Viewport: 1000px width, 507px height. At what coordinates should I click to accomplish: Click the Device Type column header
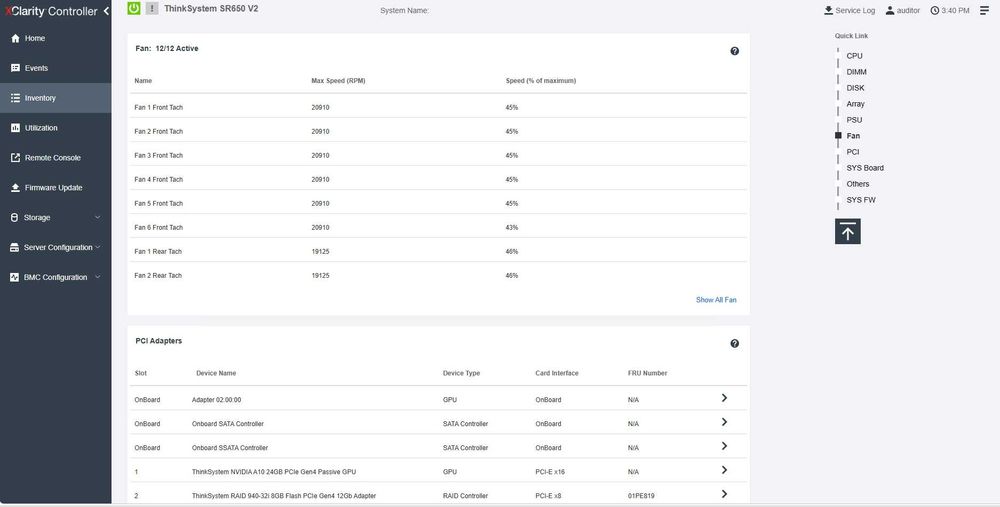click(461, 373)
